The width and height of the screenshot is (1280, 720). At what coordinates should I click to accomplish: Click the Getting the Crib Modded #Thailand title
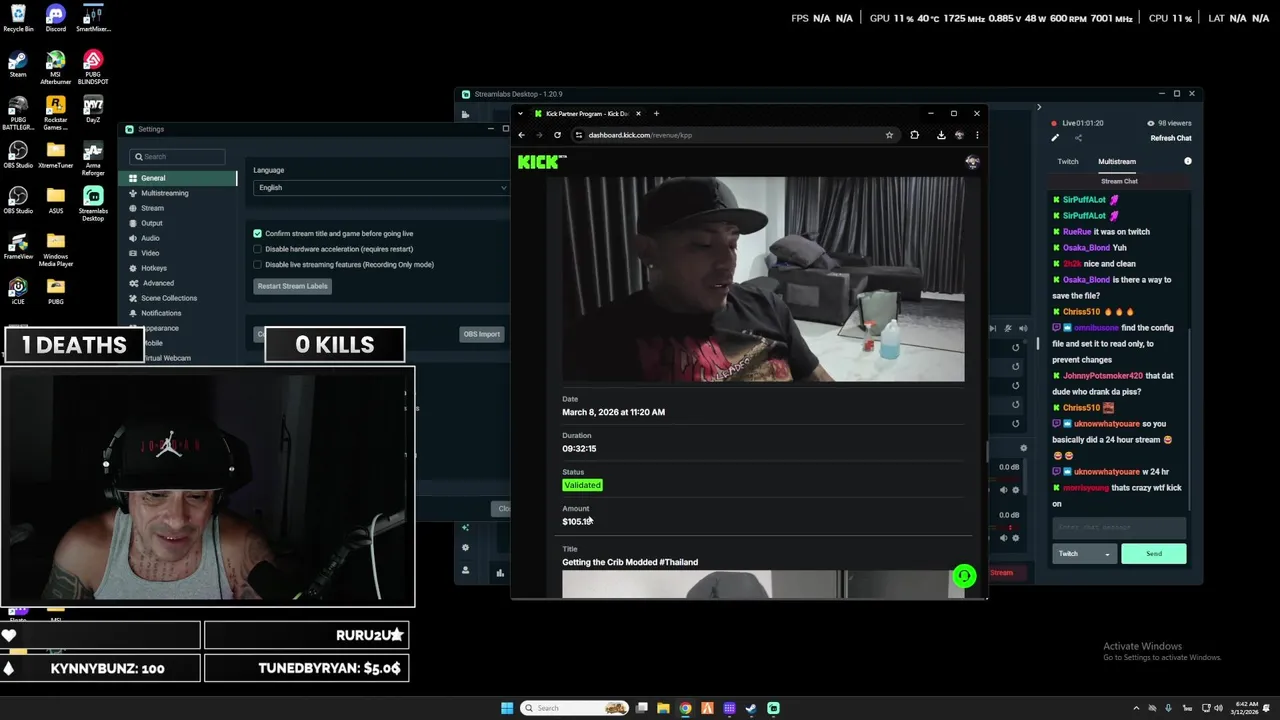630,562
